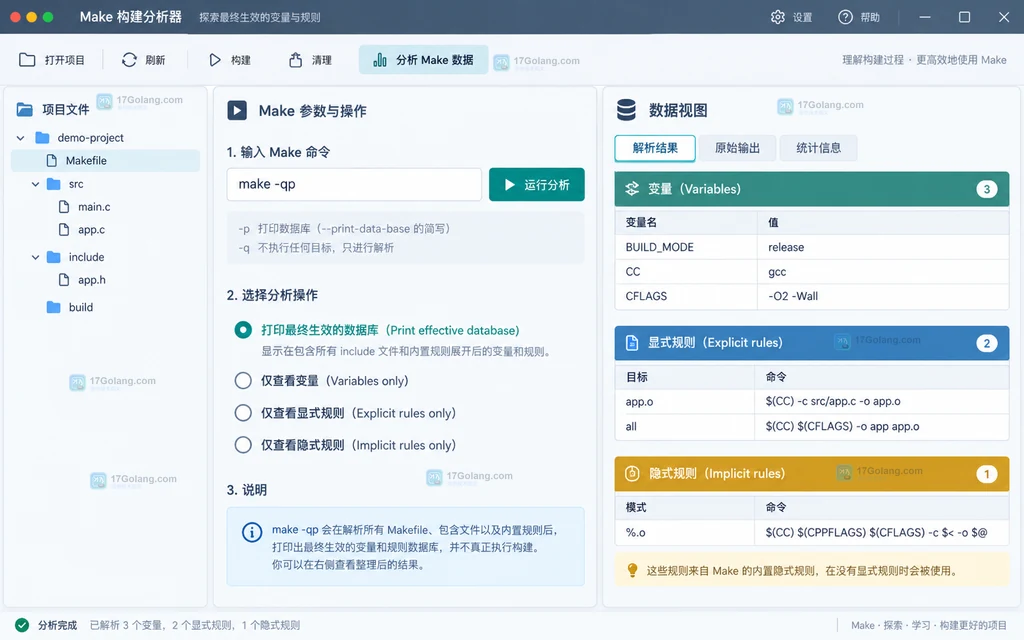Click the 分析 Make 数据 chart icon
The width and height of the screenshot is (1024, 640).
[x=379, y=60]
